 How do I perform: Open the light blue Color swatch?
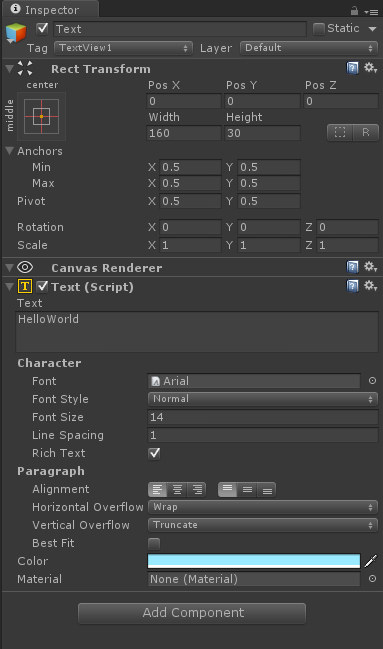click(x=254, y=561)
